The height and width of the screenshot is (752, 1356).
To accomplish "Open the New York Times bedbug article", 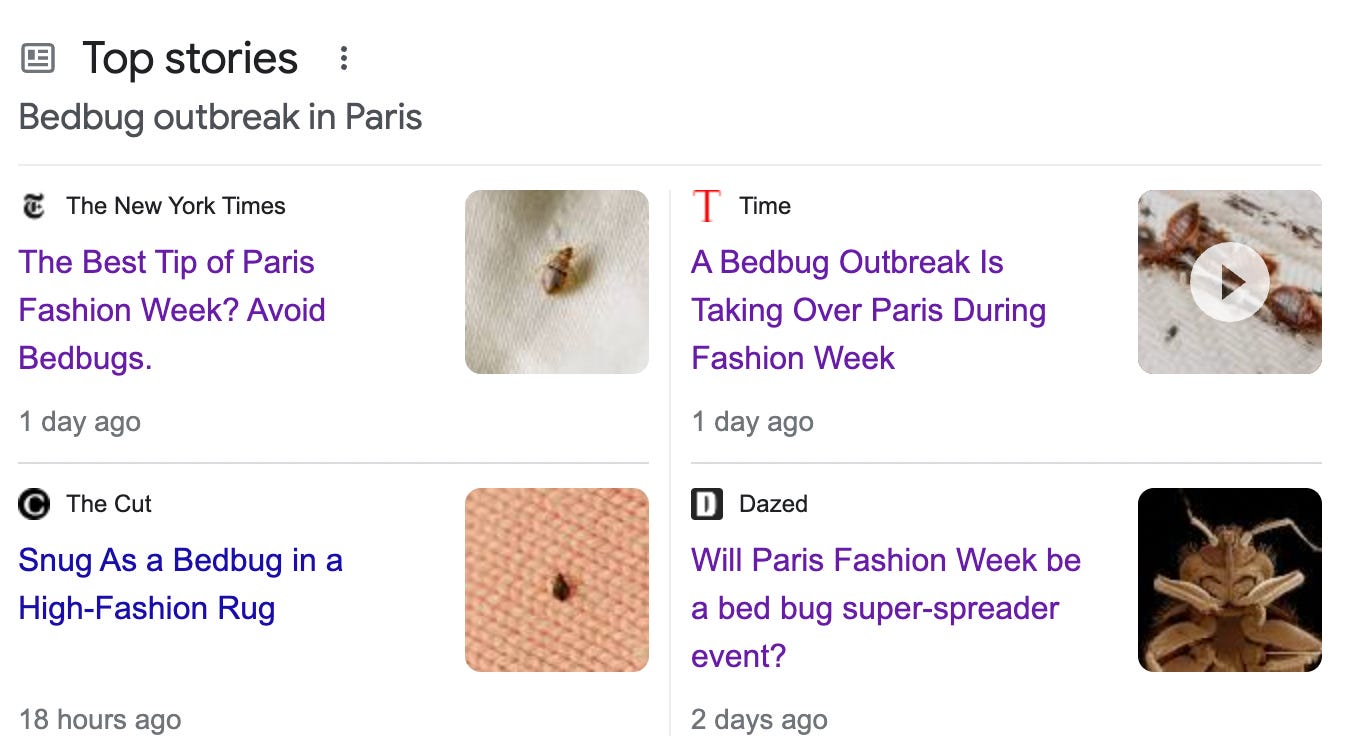I will click(172, 310).
